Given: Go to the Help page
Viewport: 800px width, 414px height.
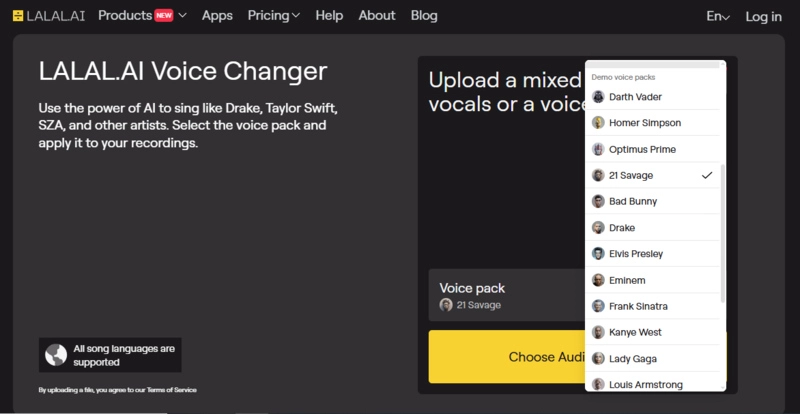Looking at the screenshot, I should click(329, 16).
